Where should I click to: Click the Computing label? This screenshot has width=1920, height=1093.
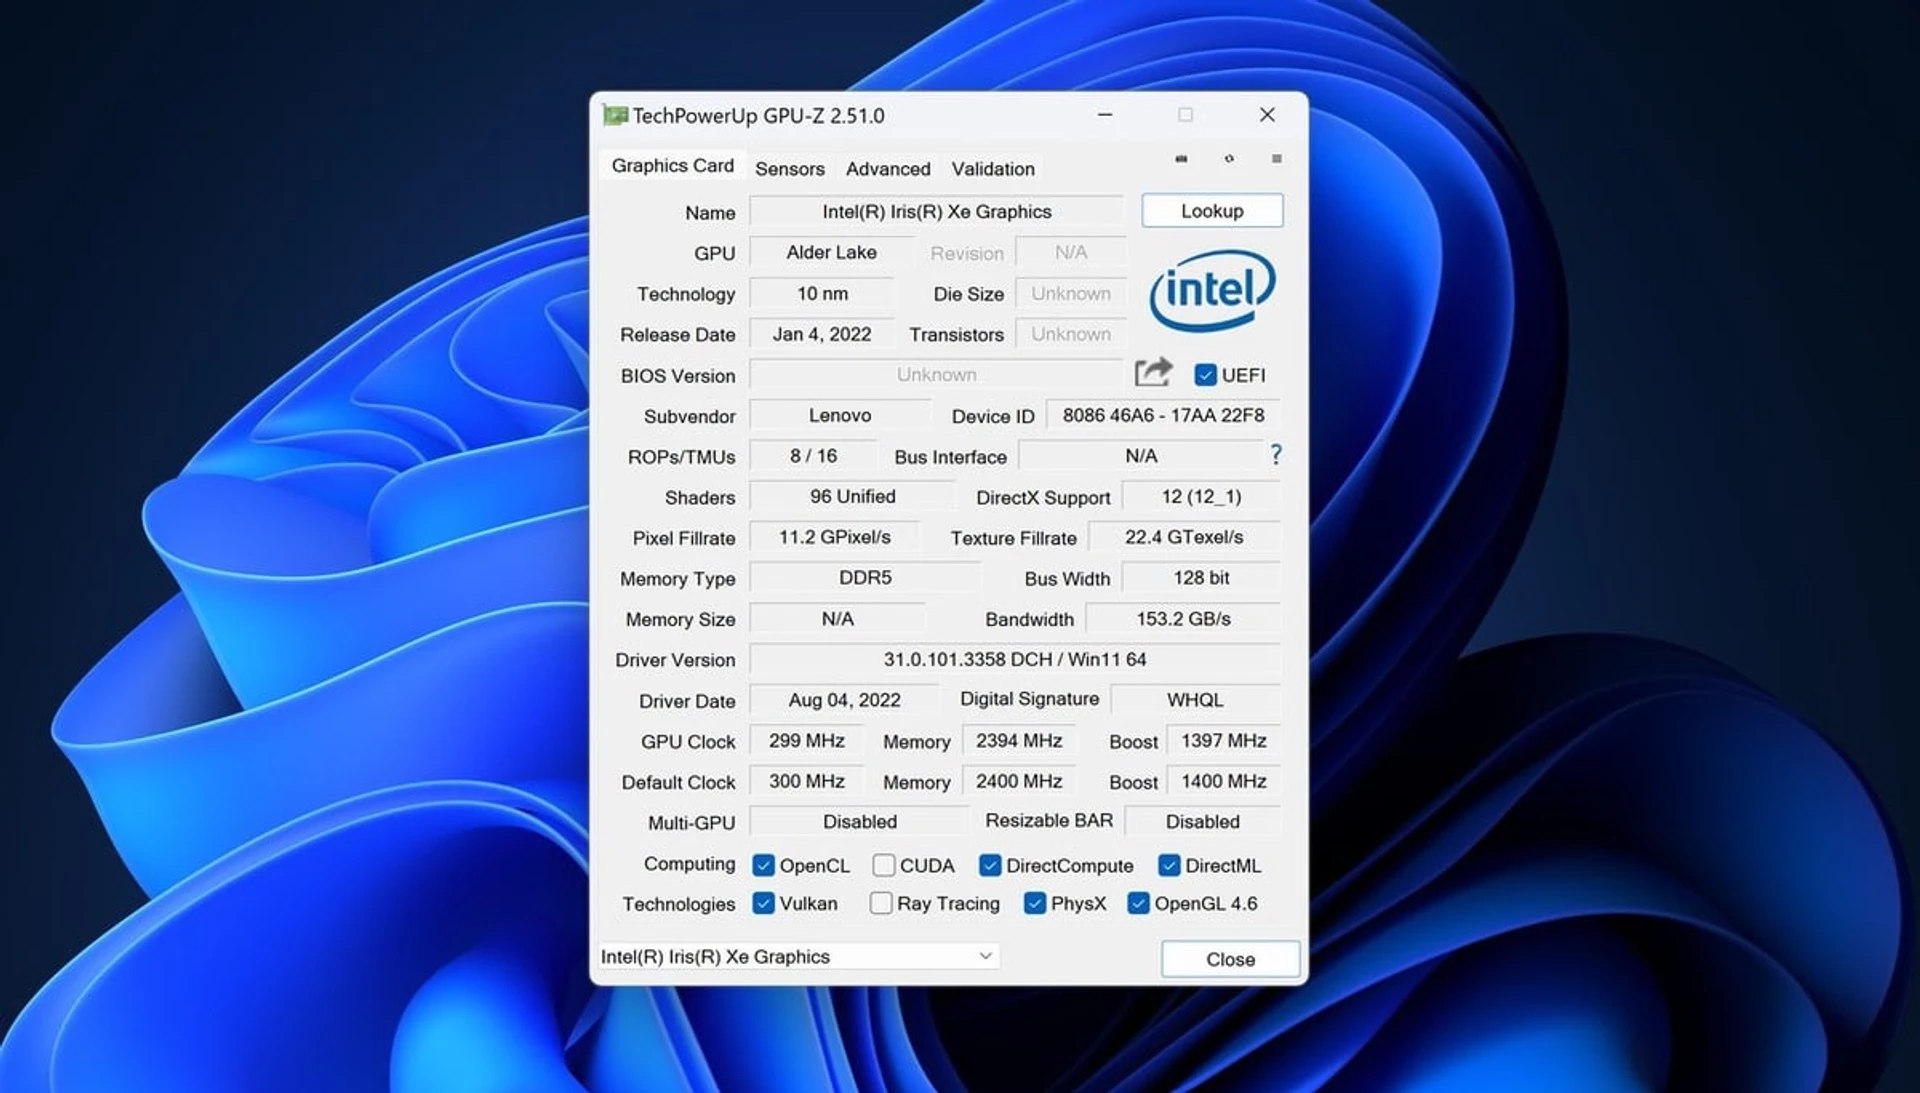tap(689, 864)
